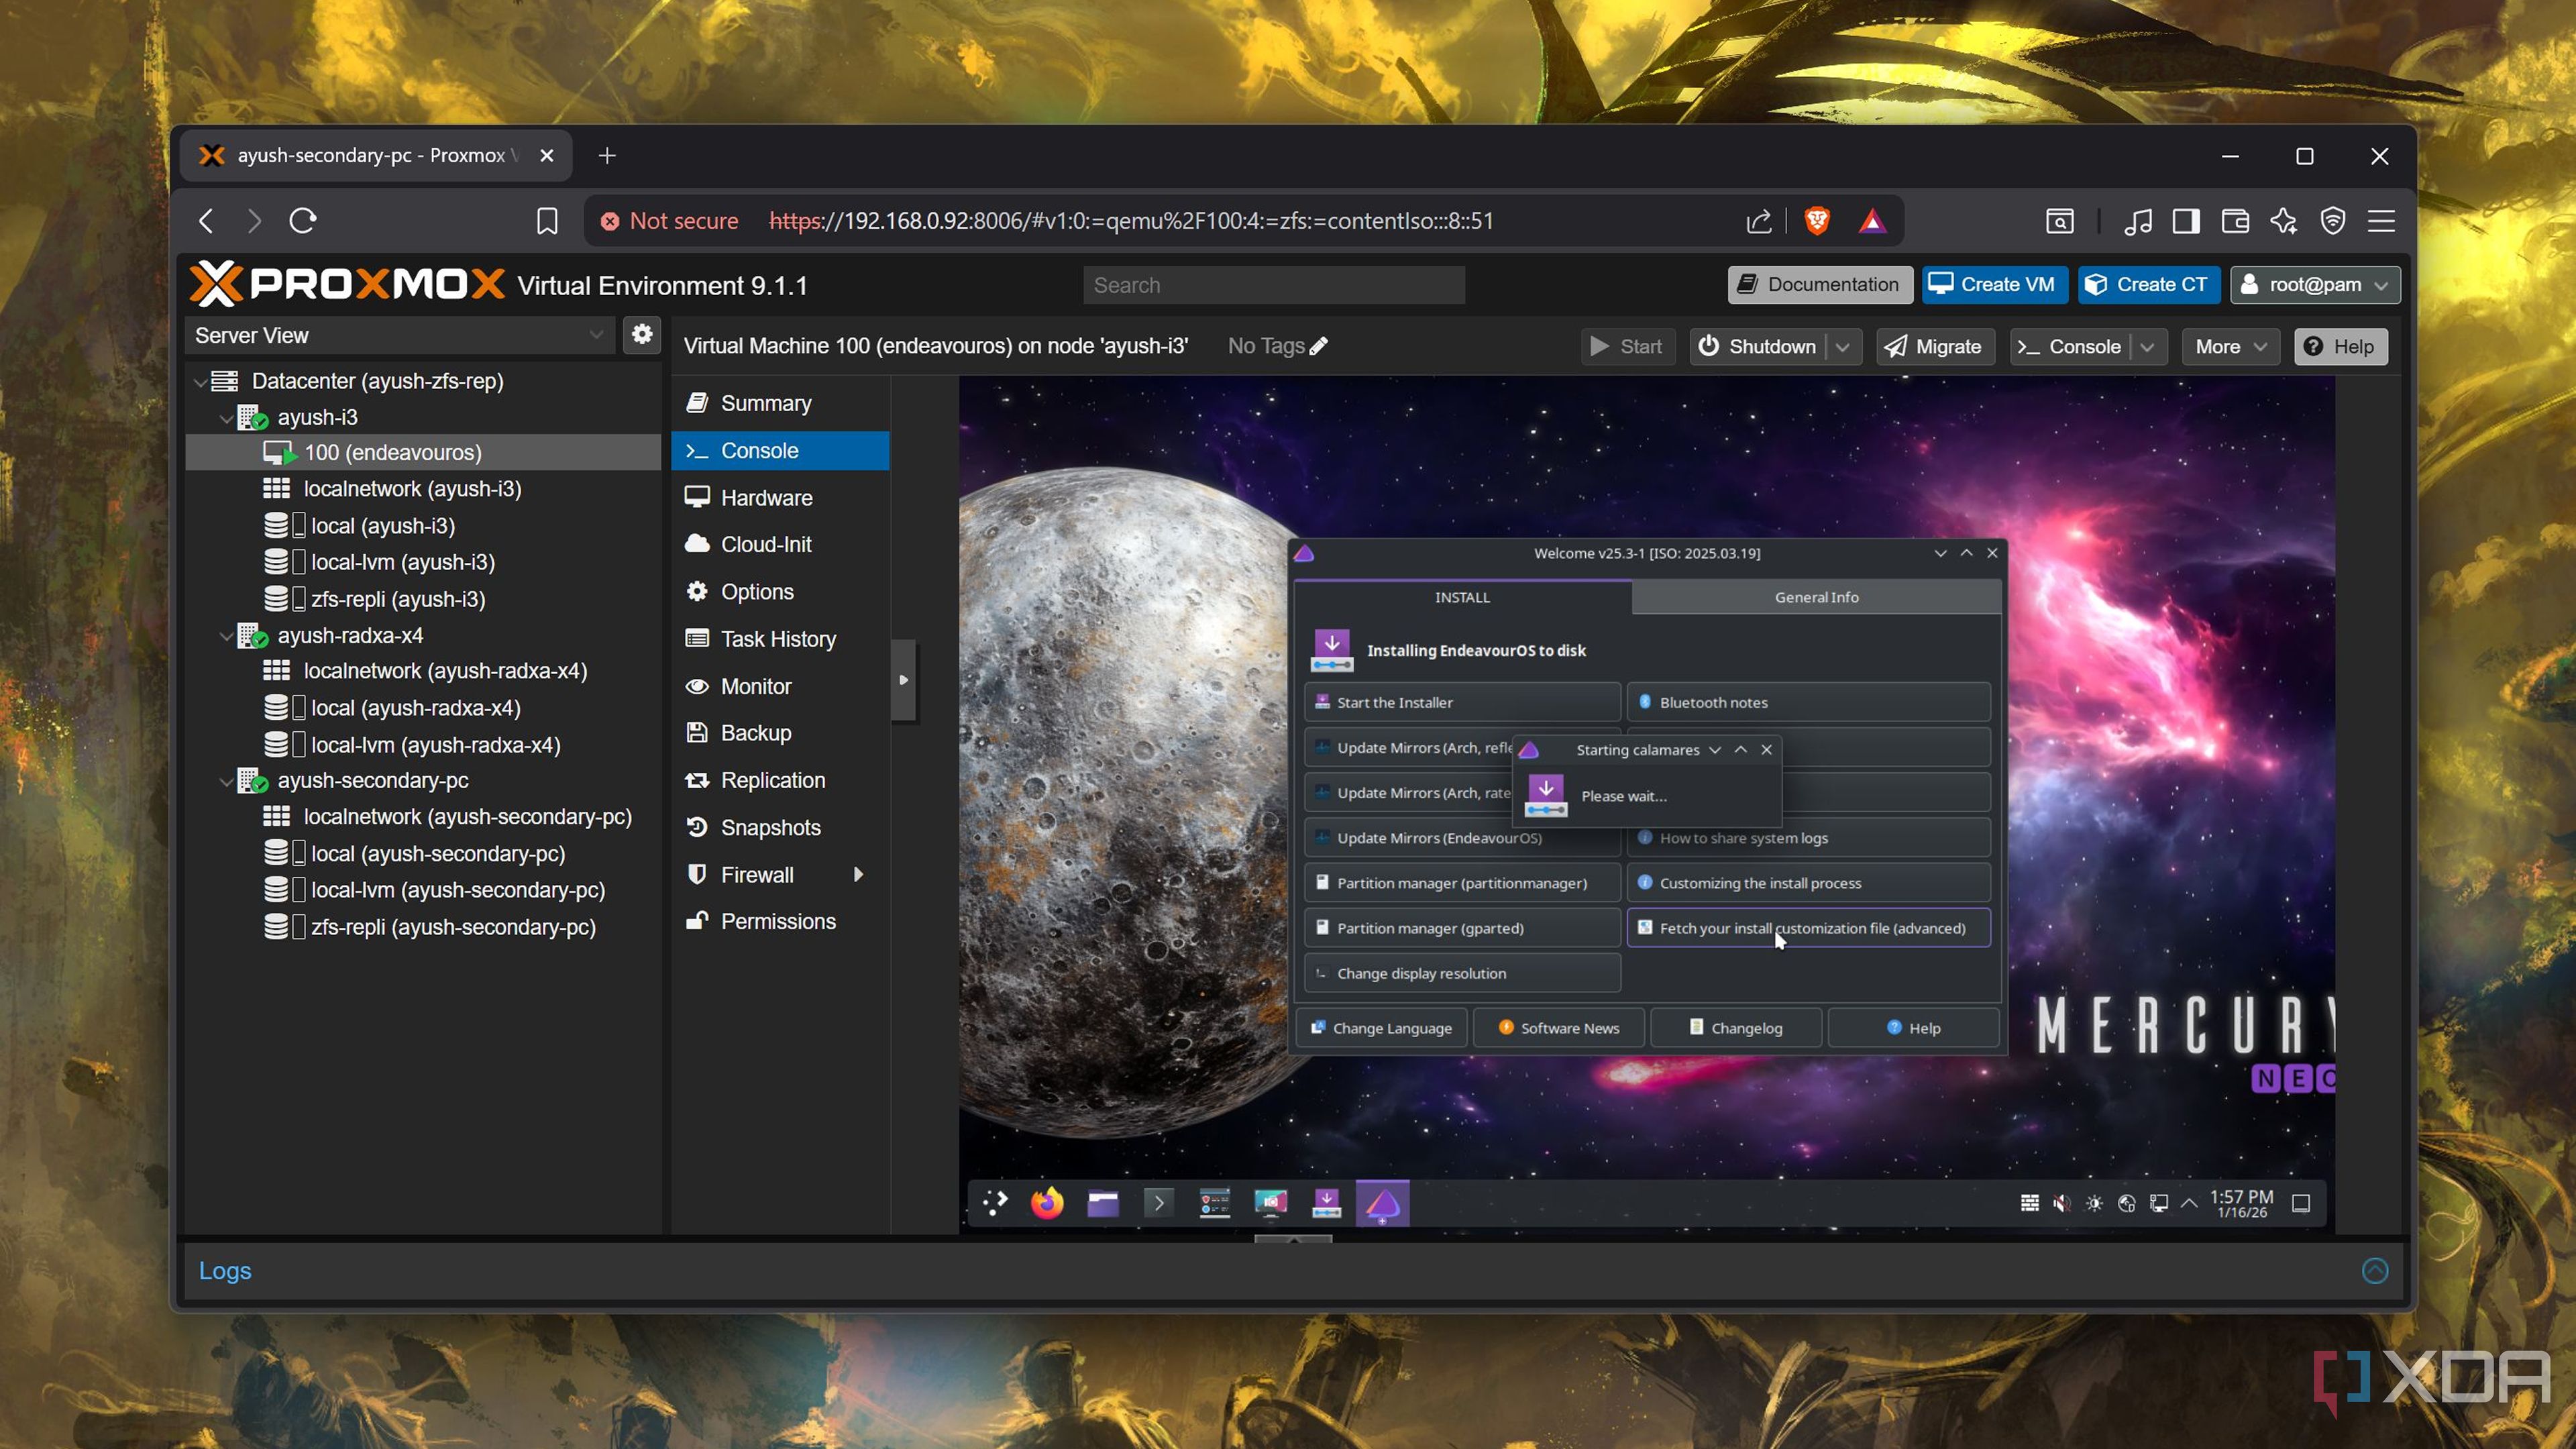The image size is (2576, 1449).
Task: Click the Migrate button
Action: 1935,346
